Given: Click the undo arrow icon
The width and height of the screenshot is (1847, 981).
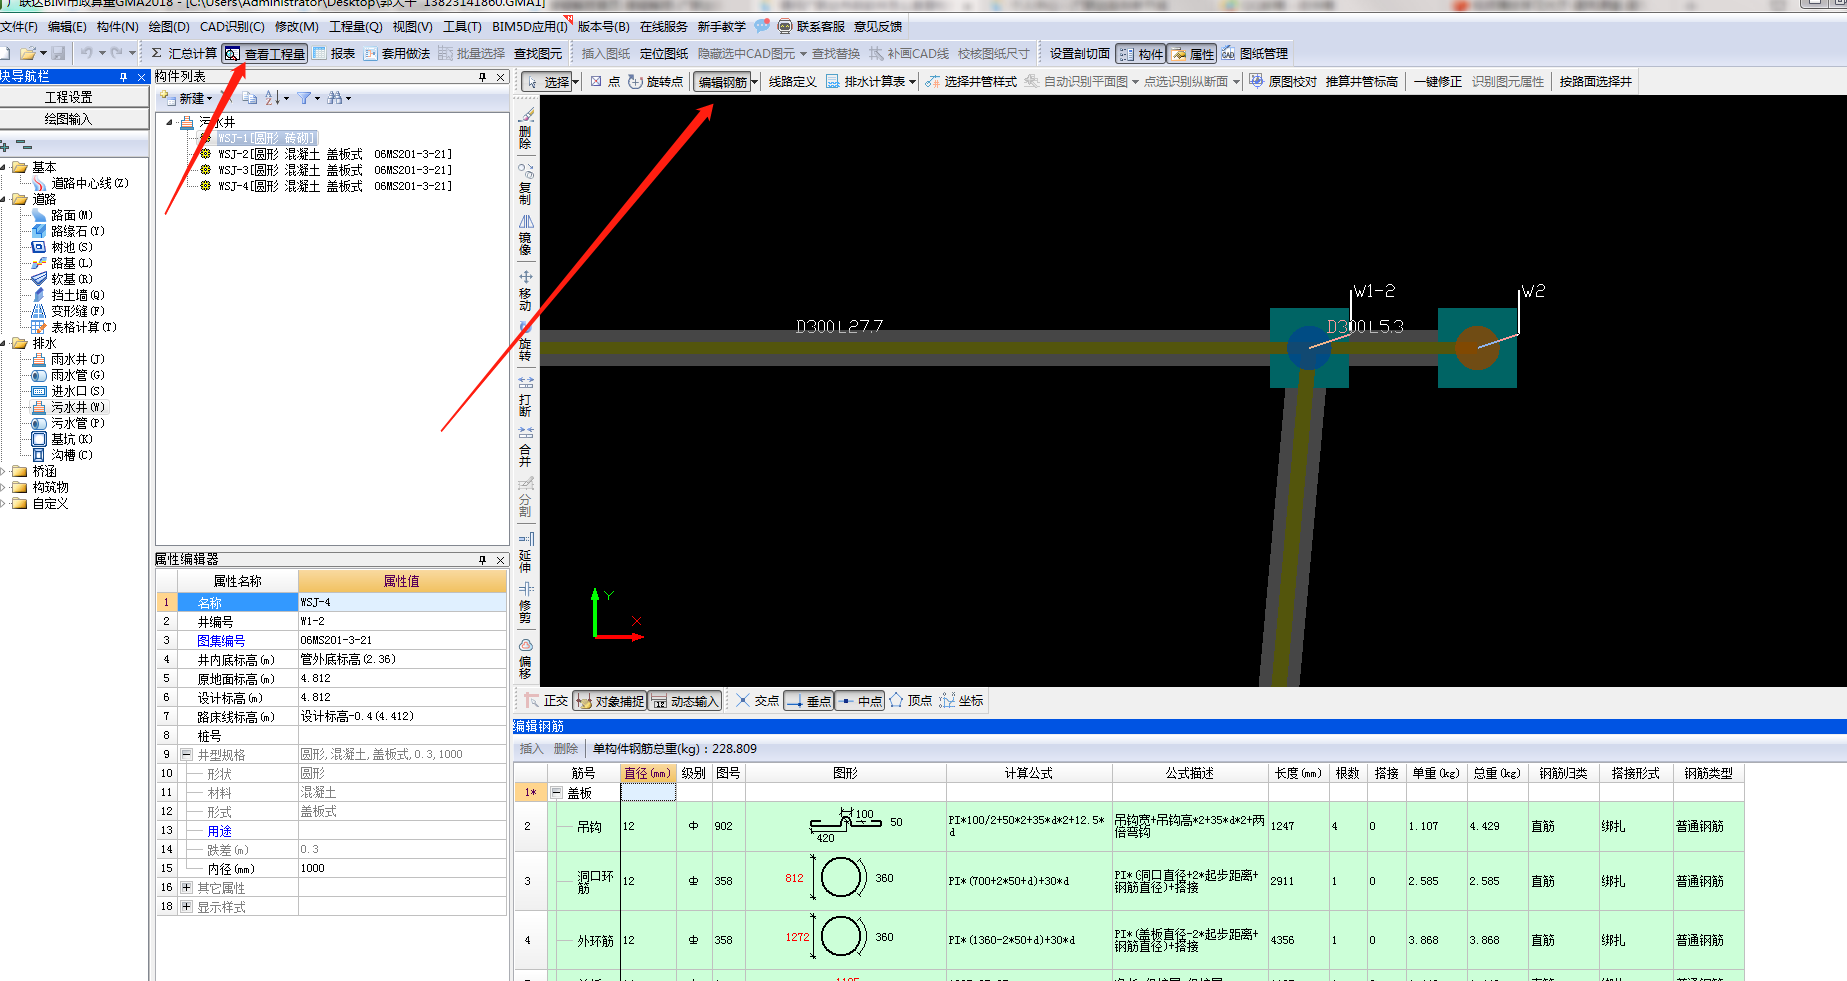Looking at the screenshot, I should [x=87, y=53].
